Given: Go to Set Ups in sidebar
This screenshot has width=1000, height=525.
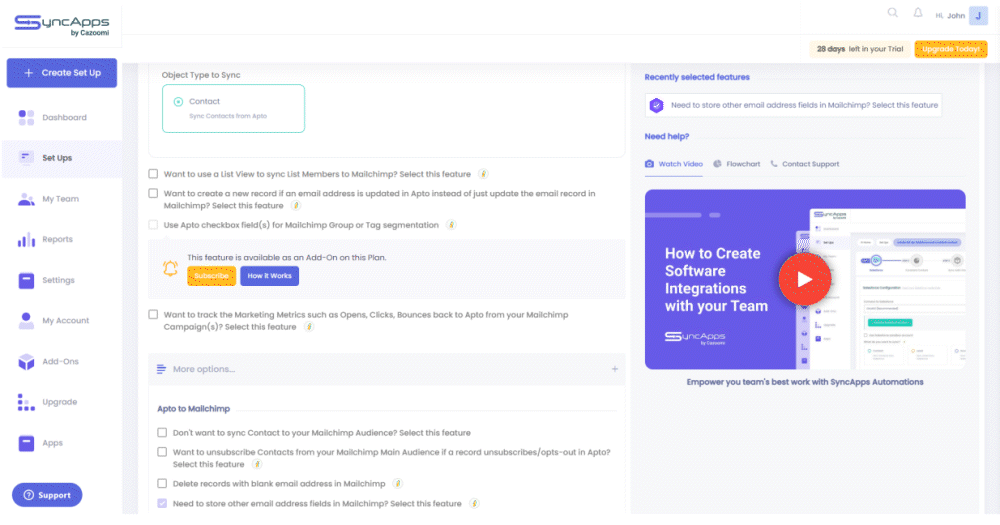Looking at the screenshot, I should coord(62,158).
